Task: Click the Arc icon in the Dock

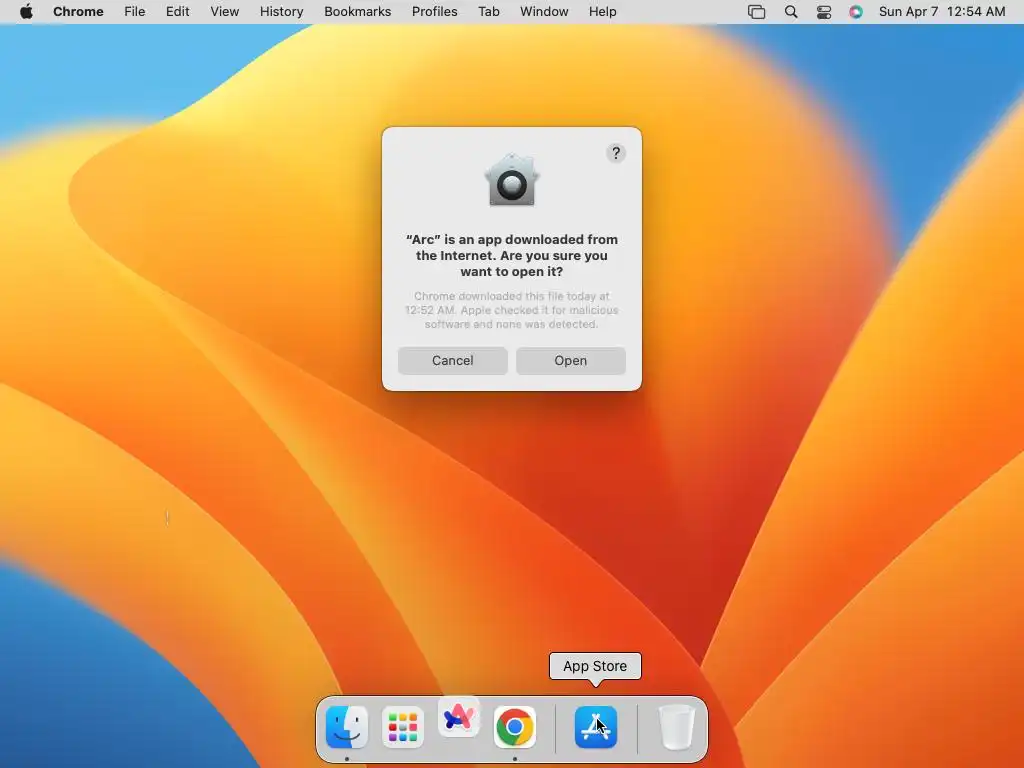Action: (458, 718)
